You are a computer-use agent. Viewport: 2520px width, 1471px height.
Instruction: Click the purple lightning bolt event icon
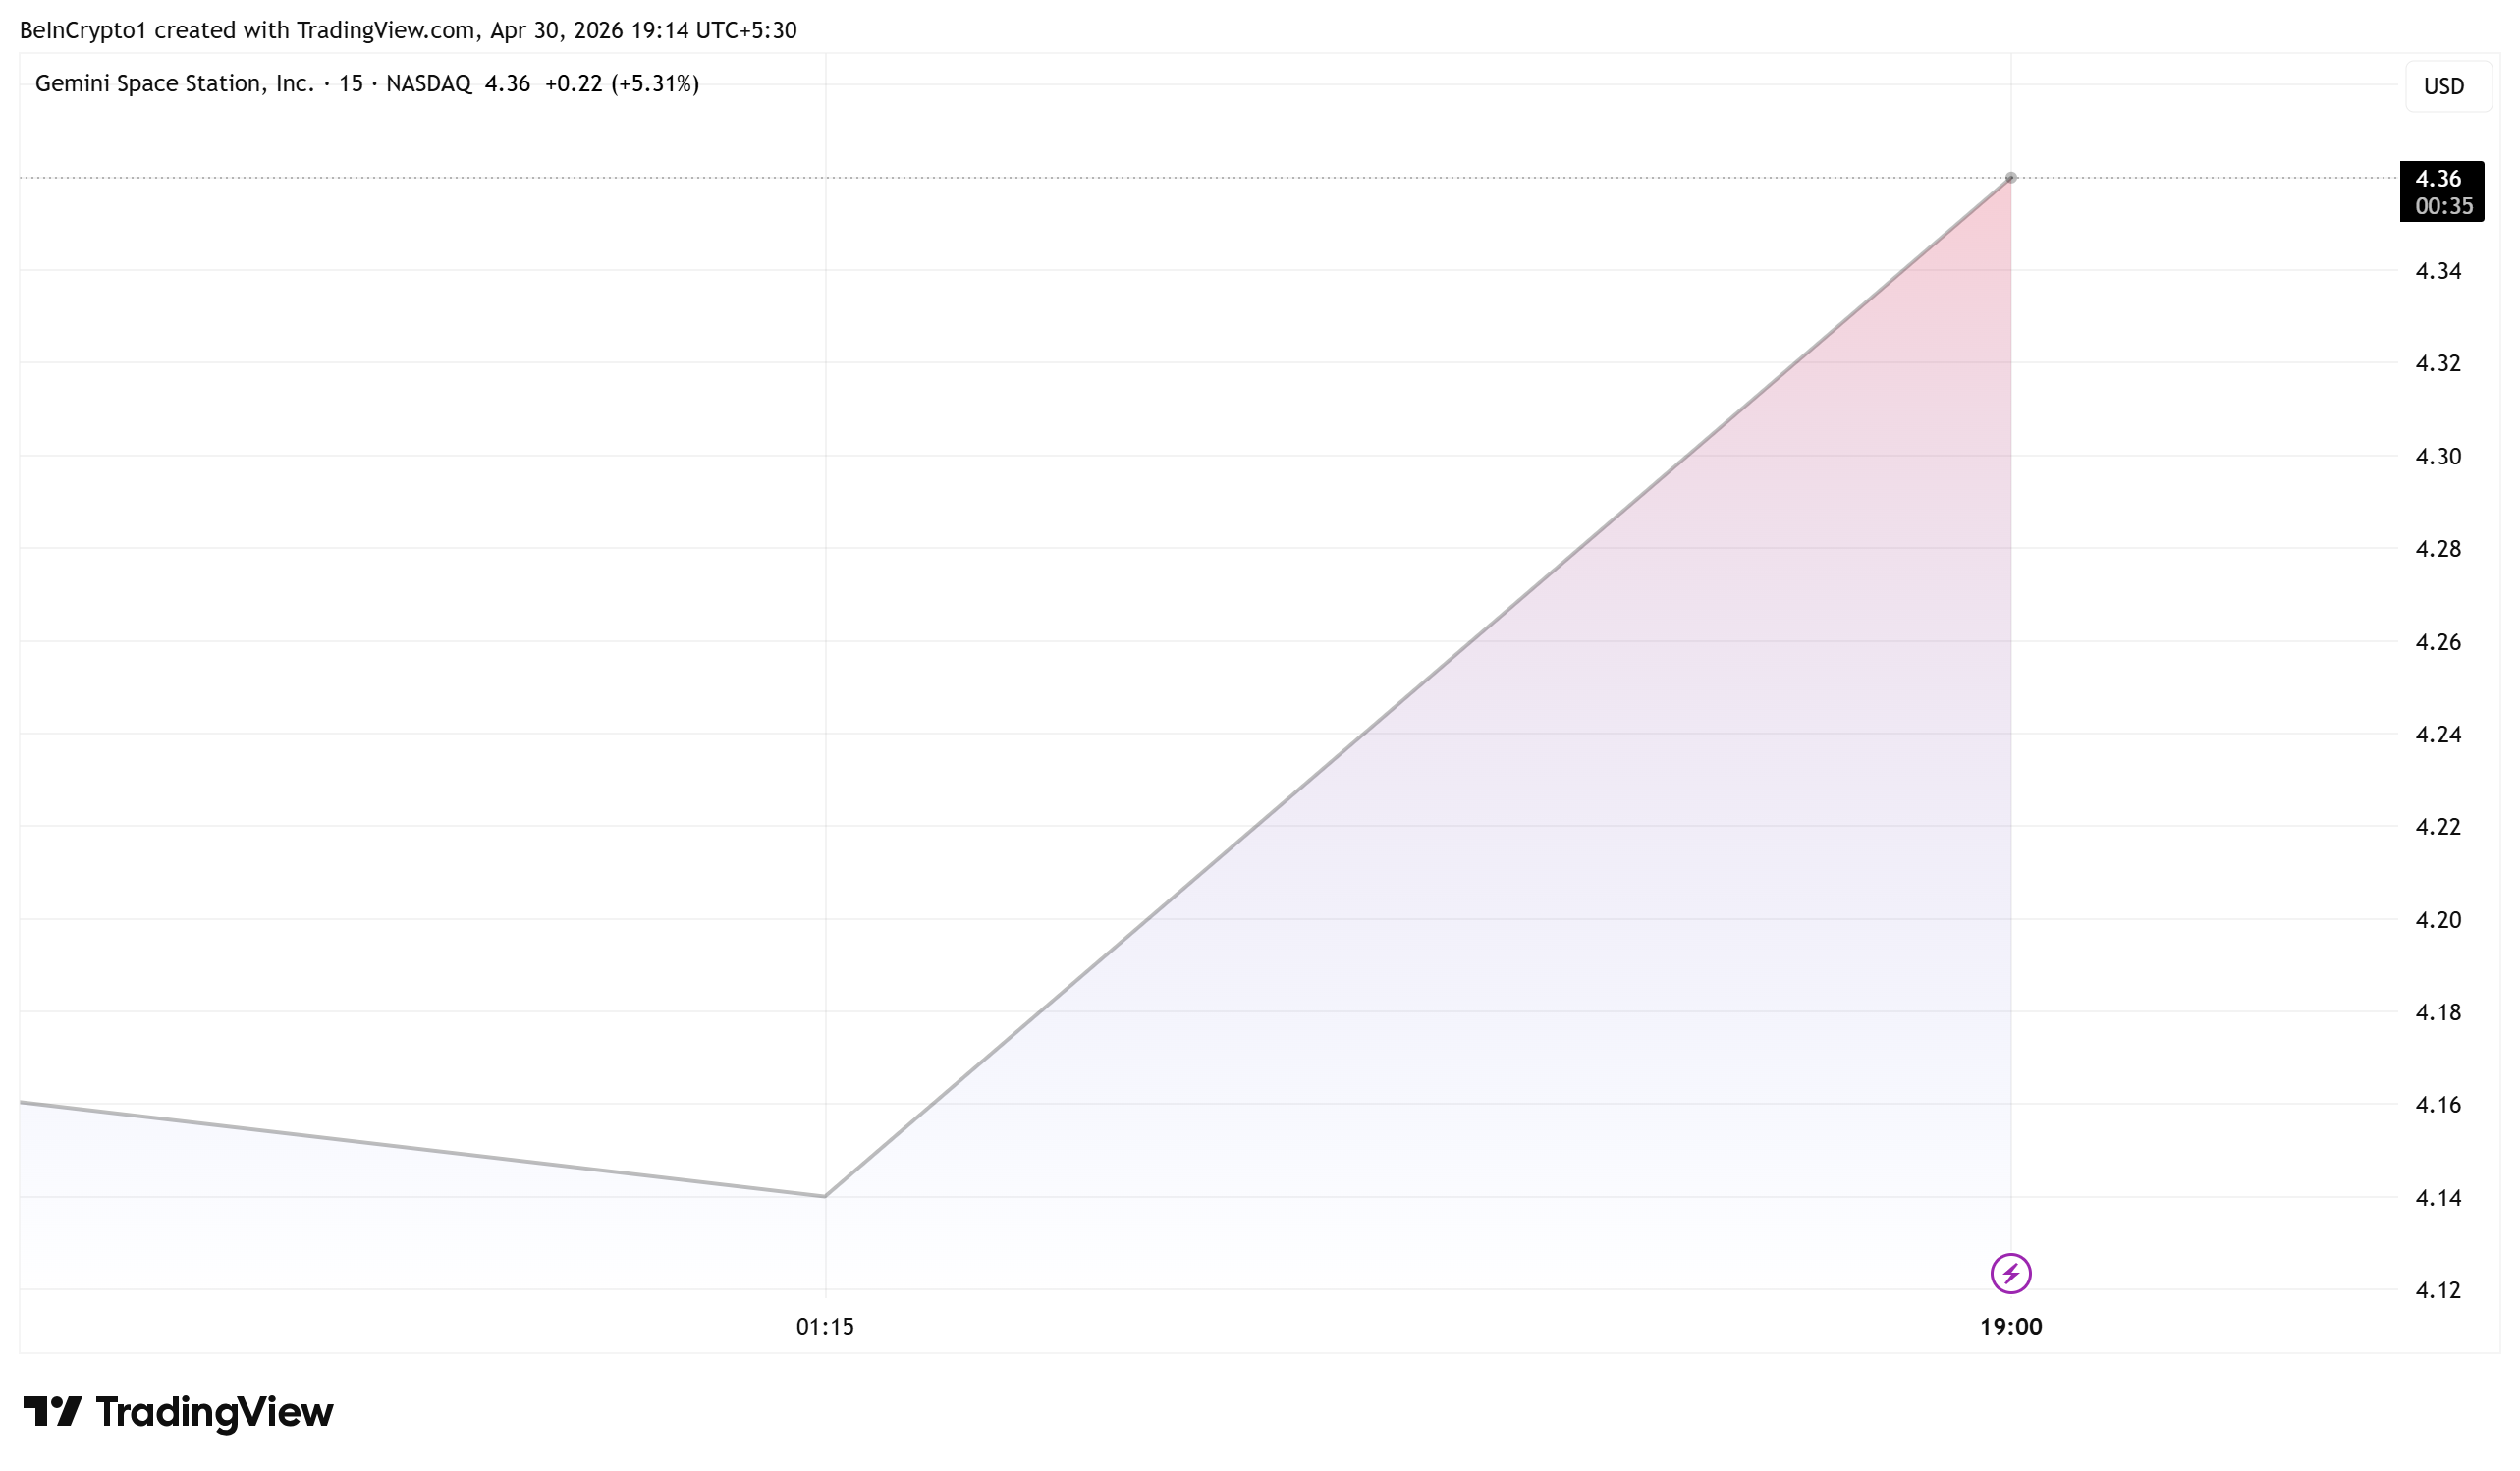click(2010, 1273)
